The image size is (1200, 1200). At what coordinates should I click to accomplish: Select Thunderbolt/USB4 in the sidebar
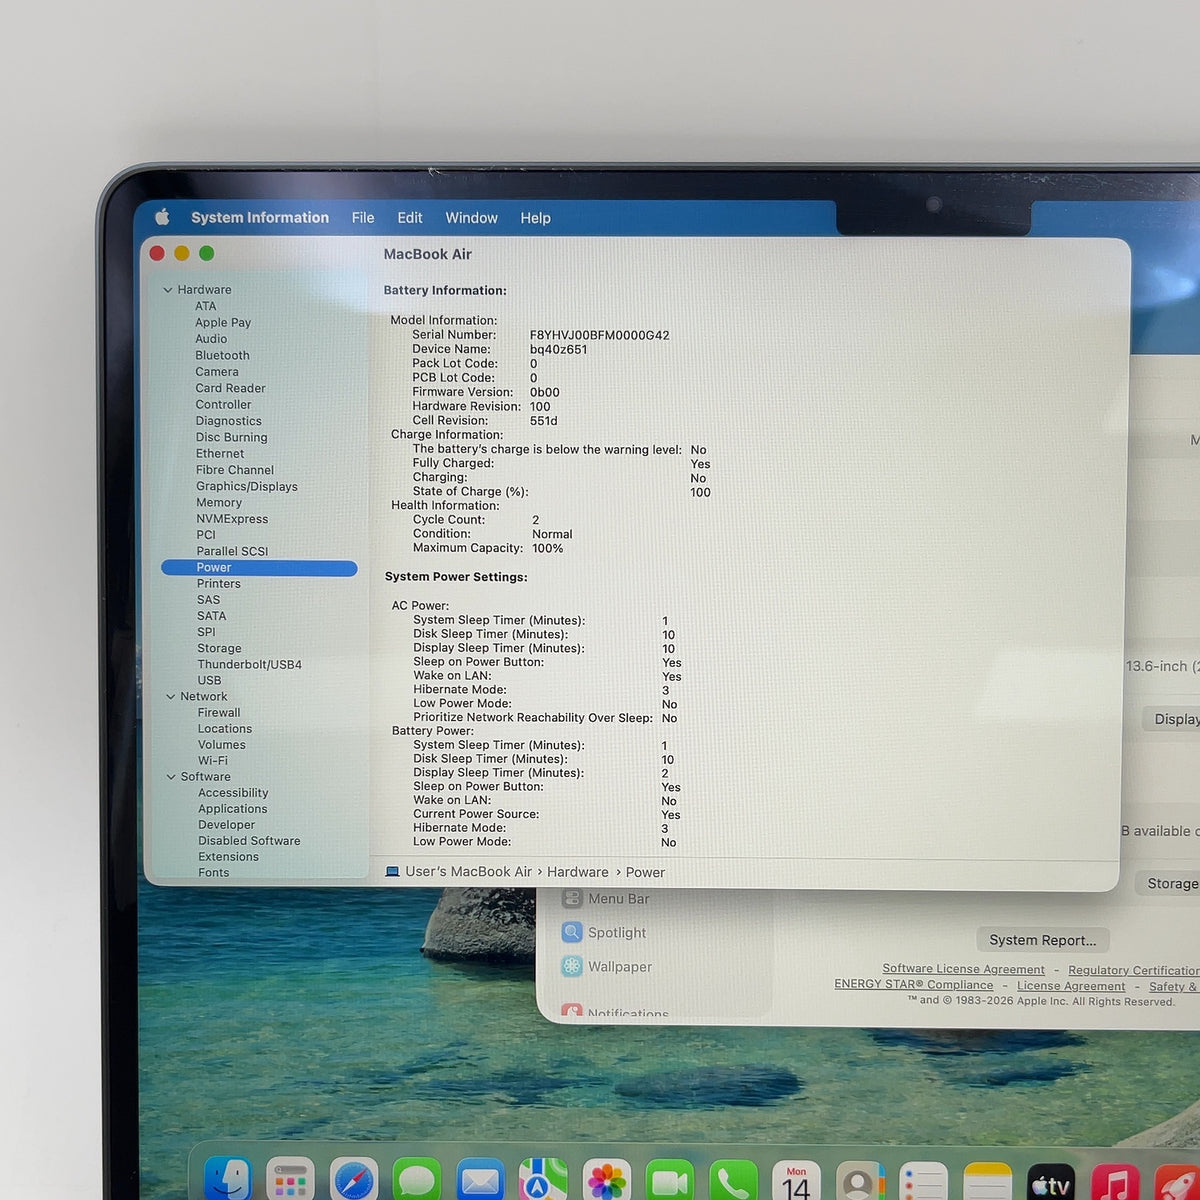[x=249, y=664]
